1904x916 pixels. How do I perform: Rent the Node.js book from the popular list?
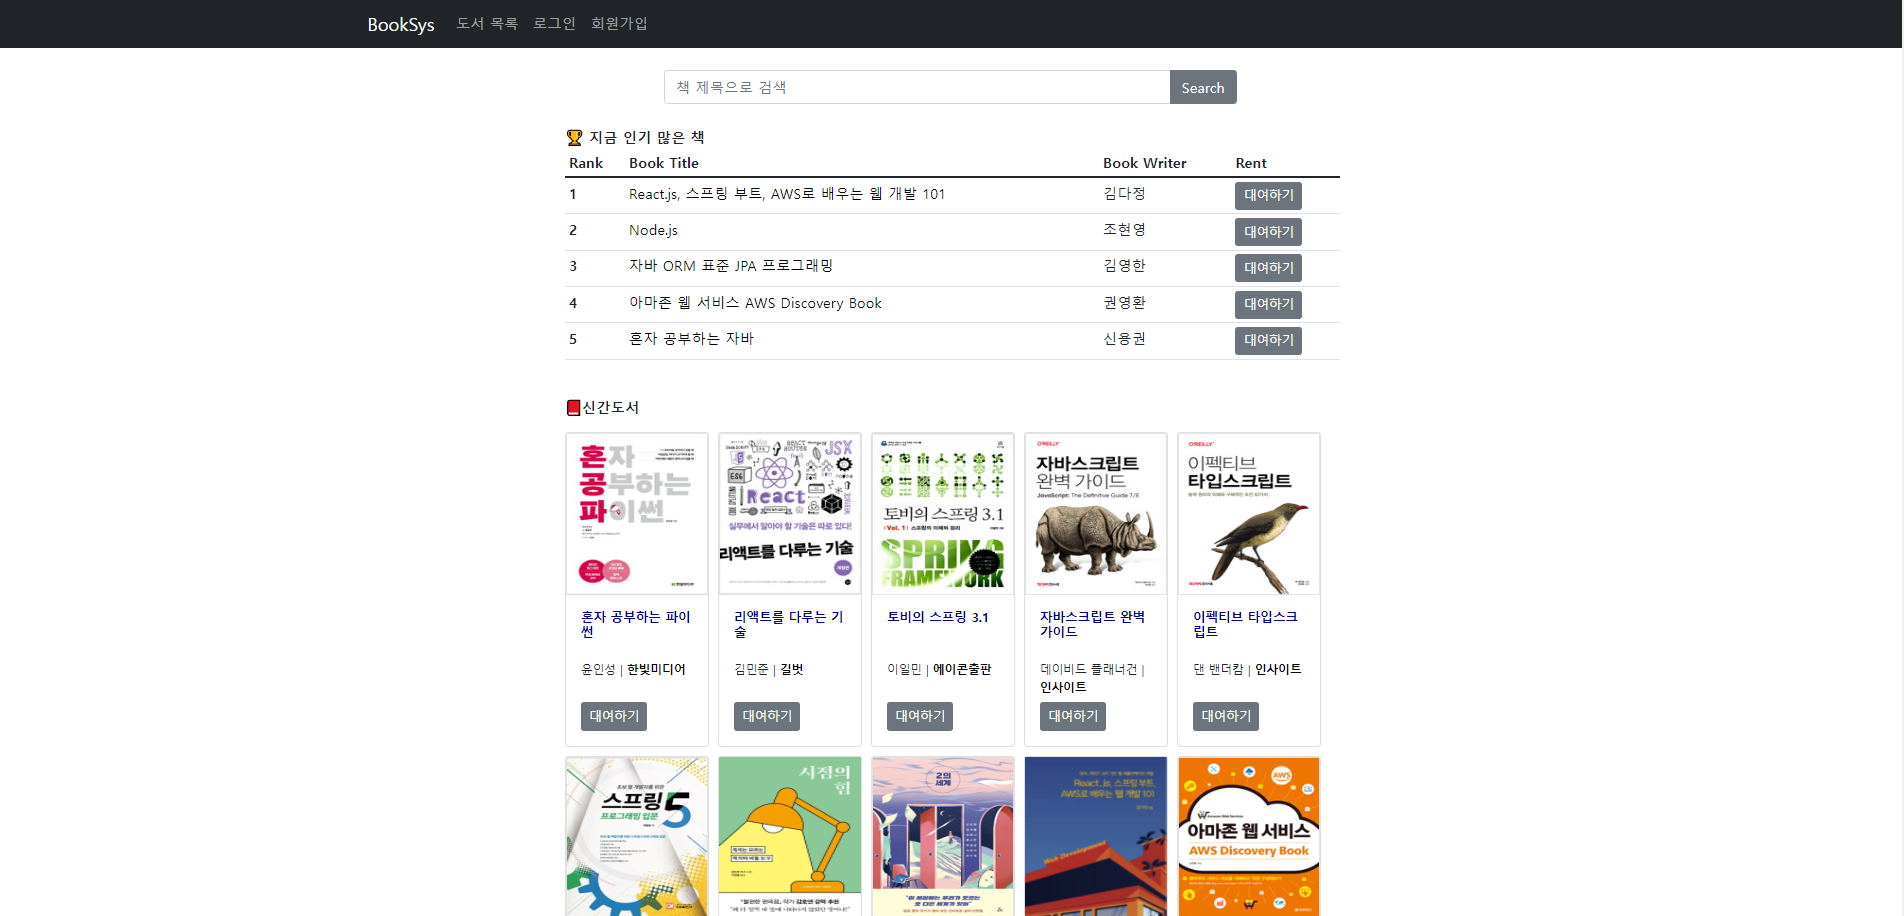pos(1267,231)
